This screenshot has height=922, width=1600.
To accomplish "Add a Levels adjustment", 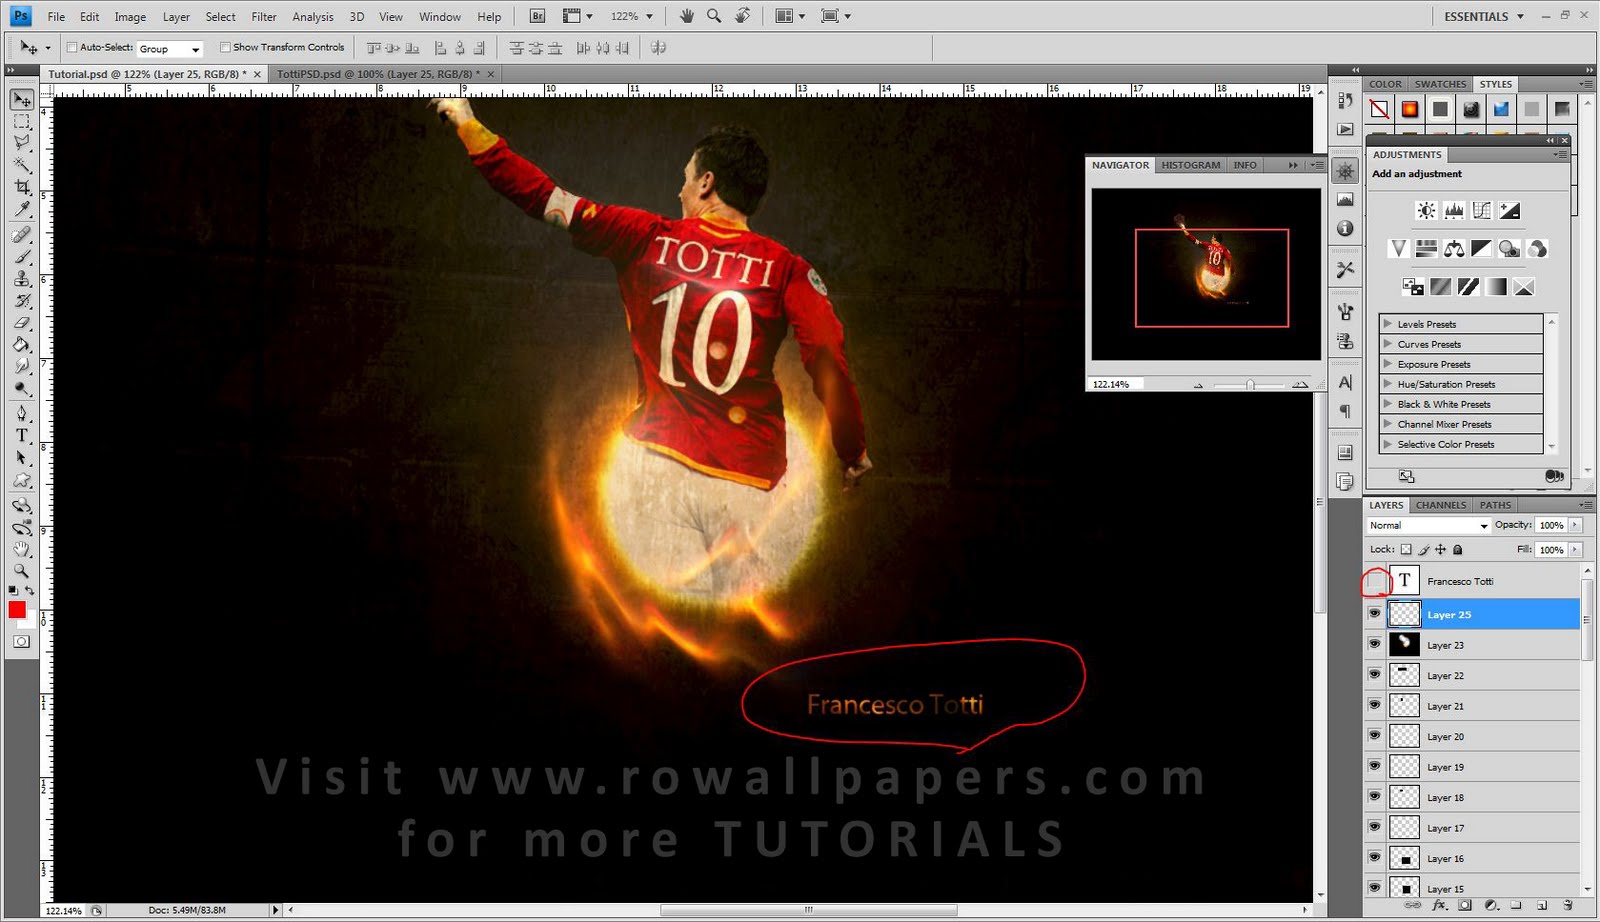I will (x=1454, y=210).
